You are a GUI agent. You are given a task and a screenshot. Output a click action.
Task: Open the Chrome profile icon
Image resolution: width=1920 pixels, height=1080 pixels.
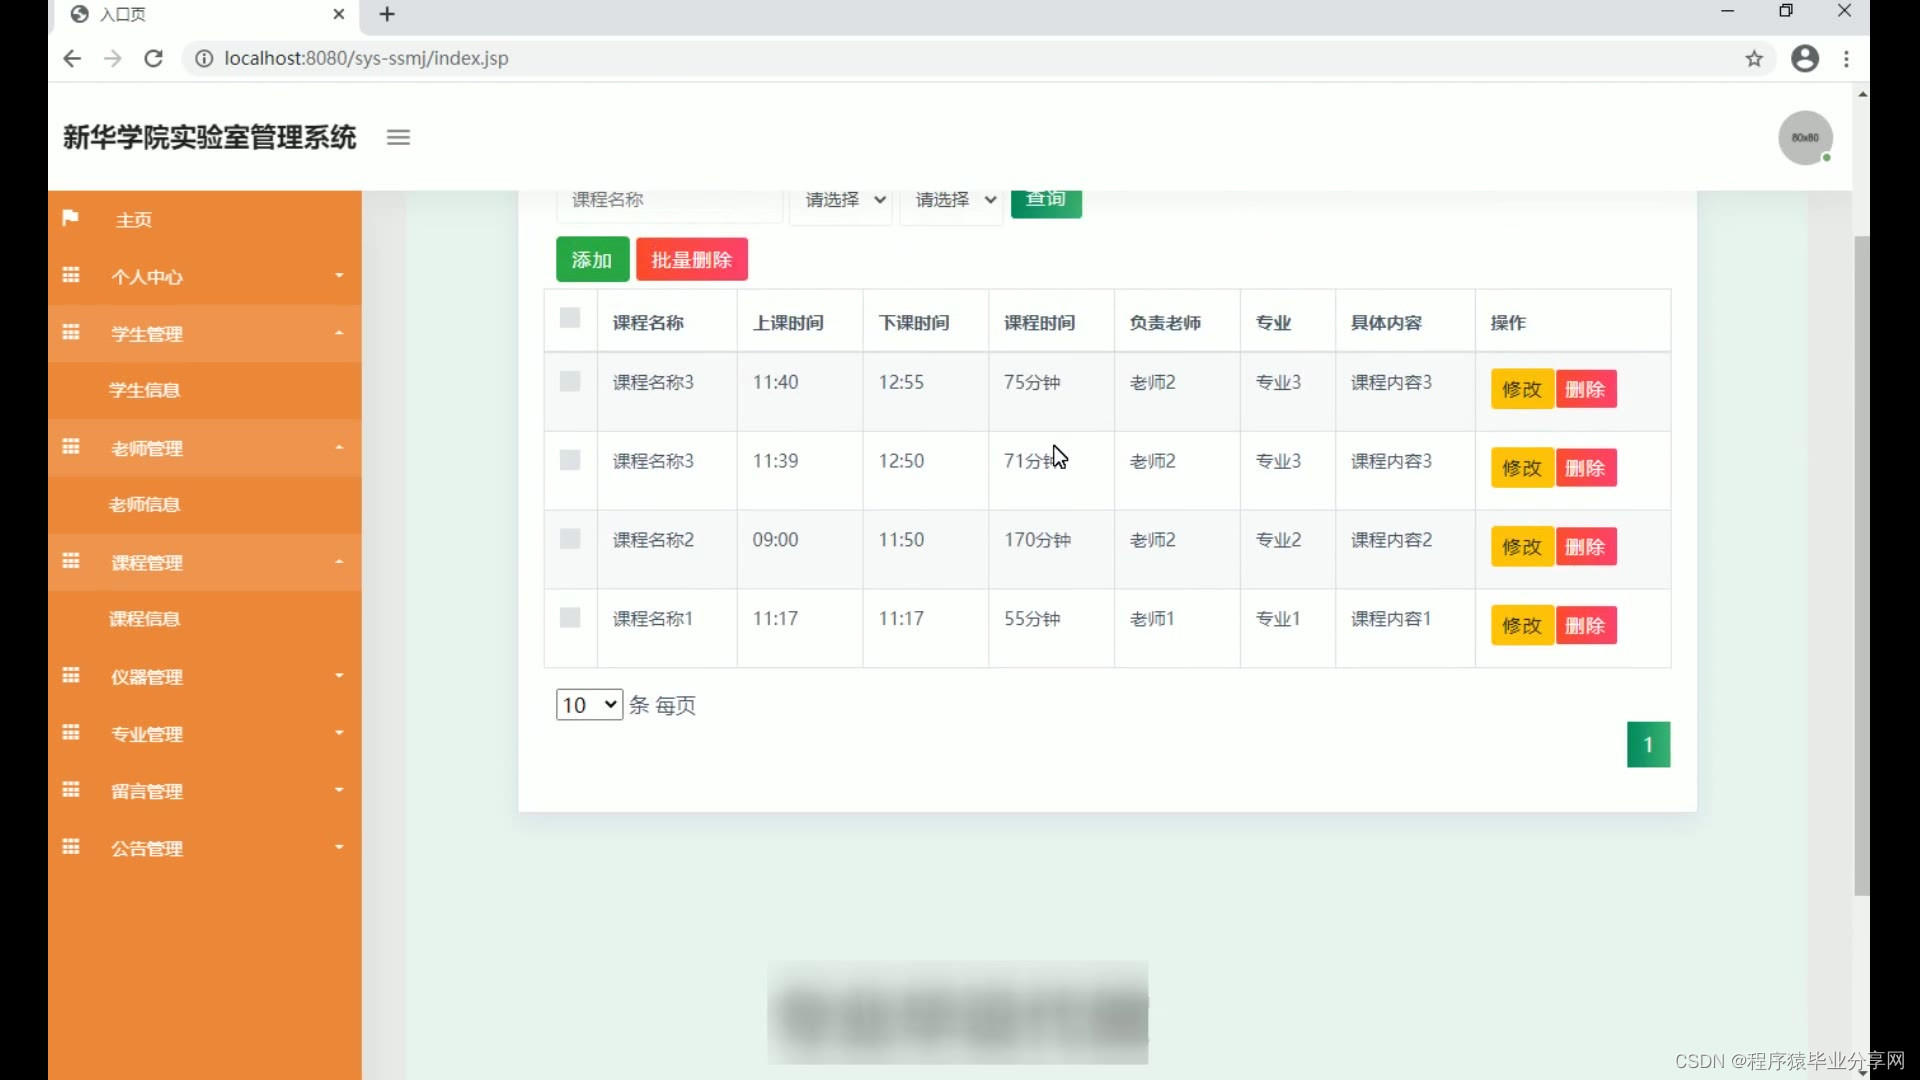coord(1804,59)
